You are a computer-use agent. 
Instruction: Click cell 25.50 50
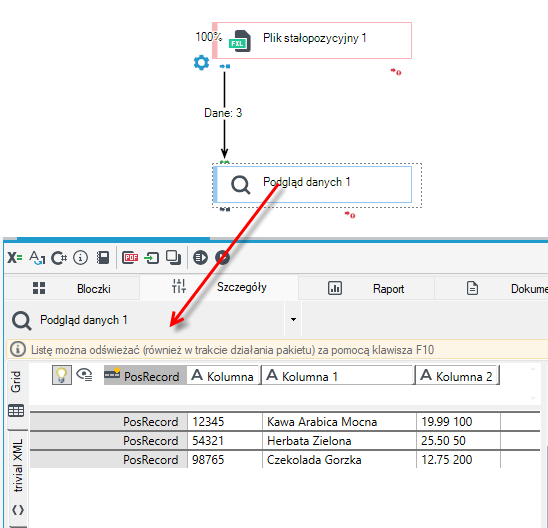[458, 441]
